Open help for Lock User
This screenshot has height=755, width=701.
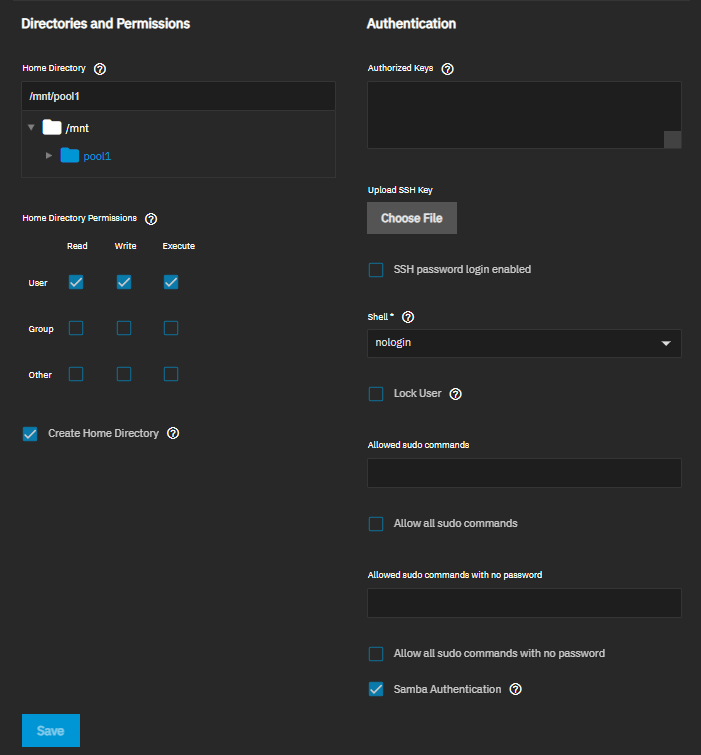(455, 394)
